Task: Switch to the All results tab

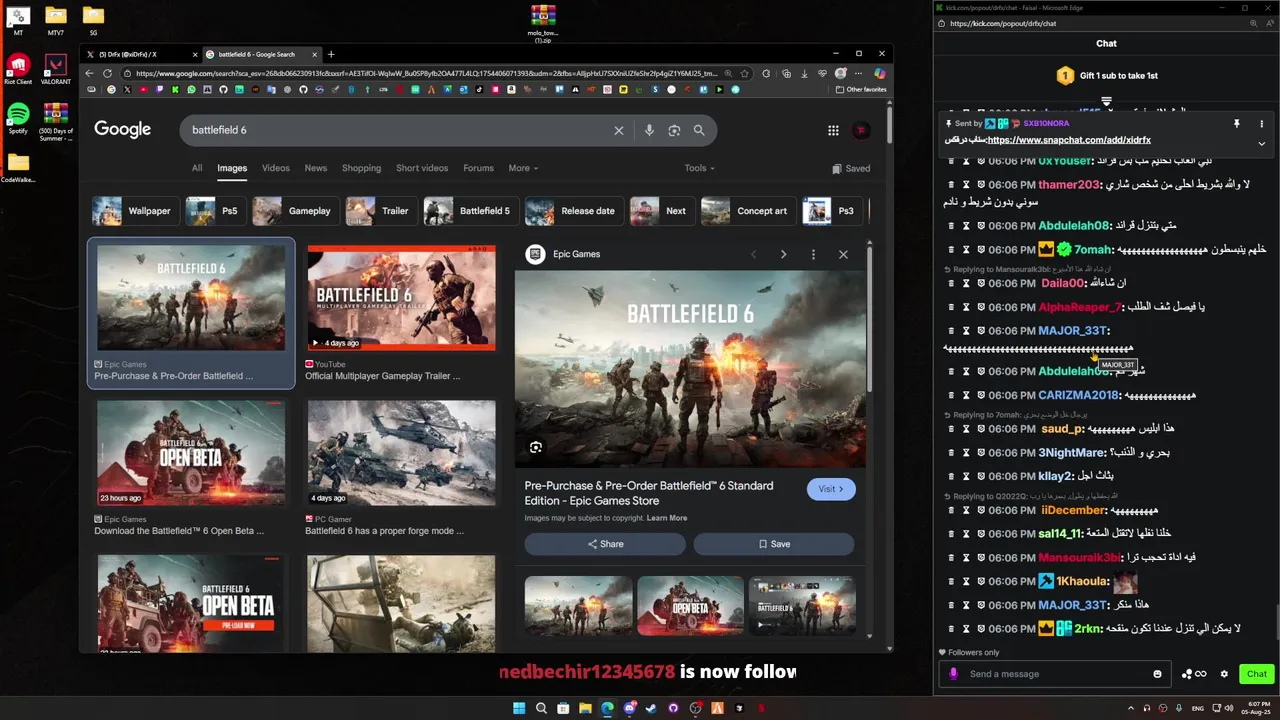Action: coord(197,168)
